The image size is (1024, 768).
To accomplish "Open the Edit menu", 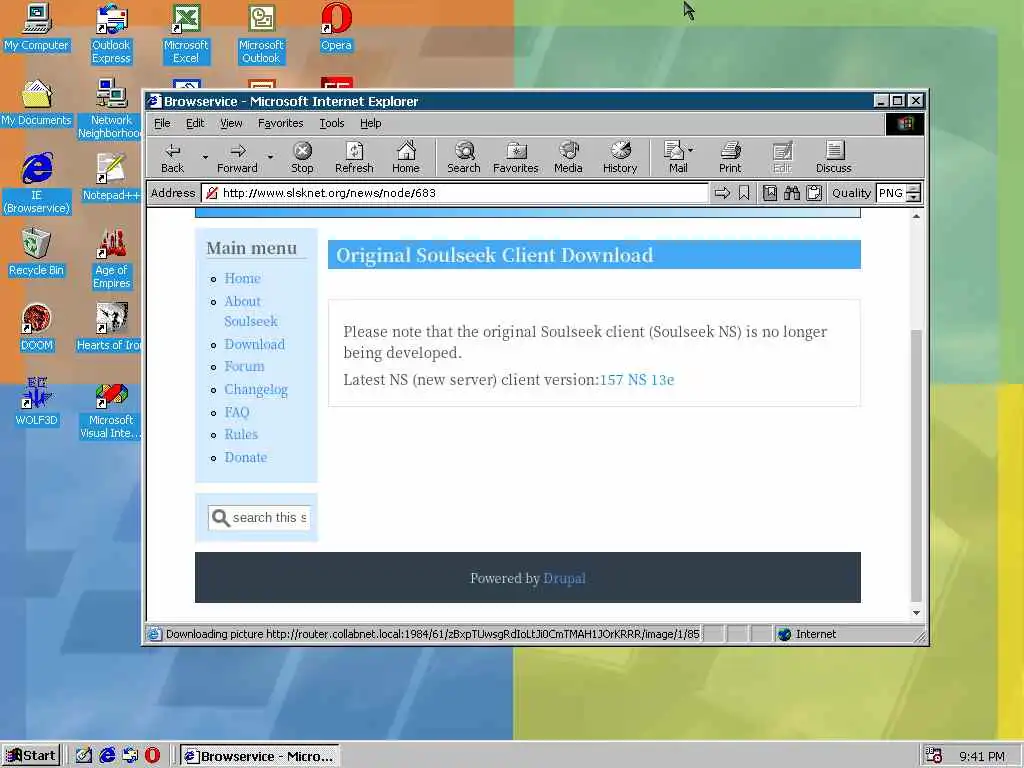I will tap(195, 123).
